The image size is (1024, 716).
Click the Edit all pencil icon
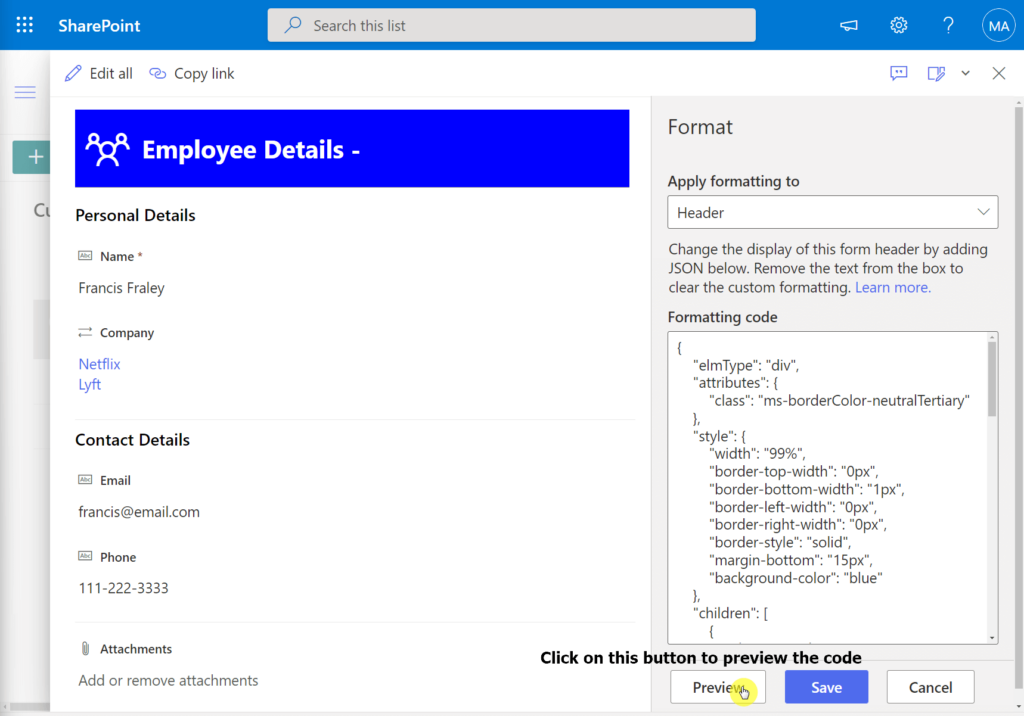[73, 73]
